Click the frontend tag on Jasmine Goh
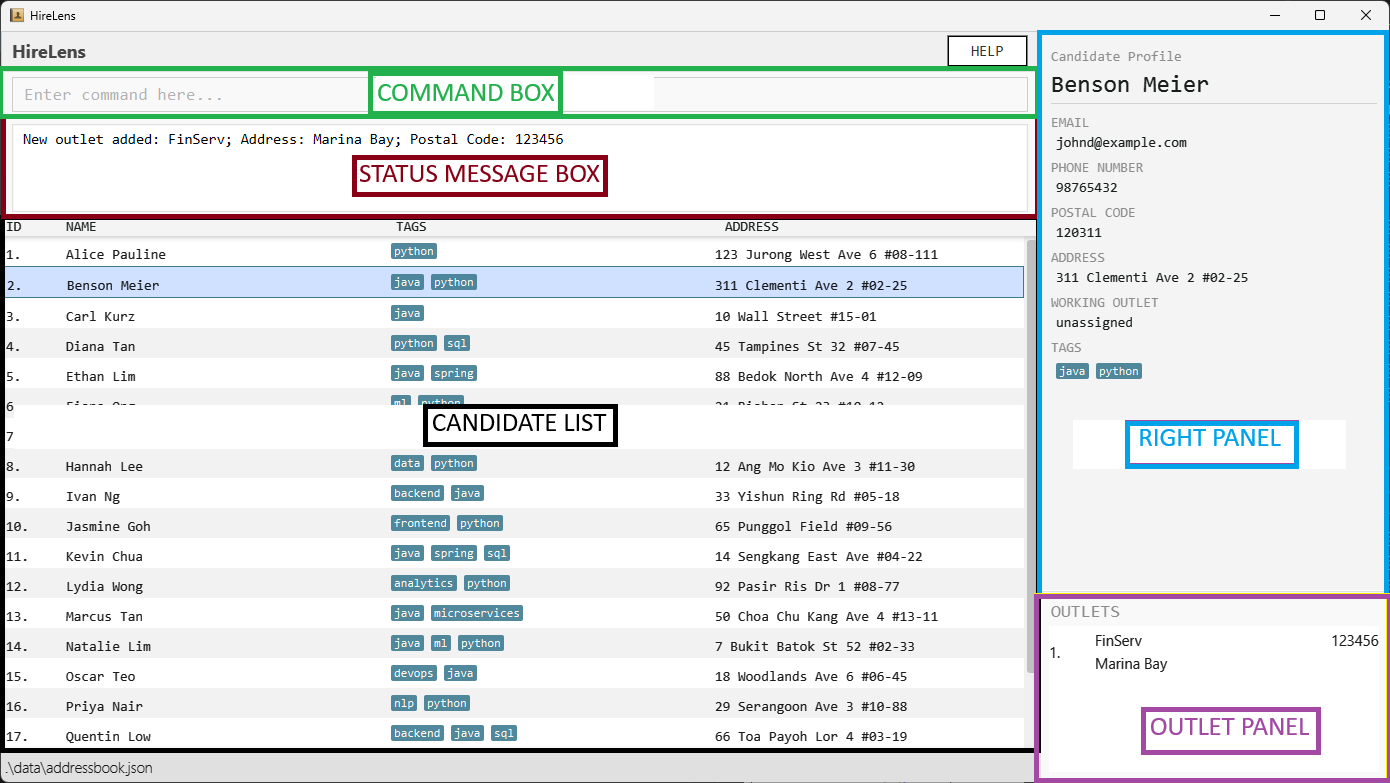Screen dimensions: 1390x783 point(421,523)
